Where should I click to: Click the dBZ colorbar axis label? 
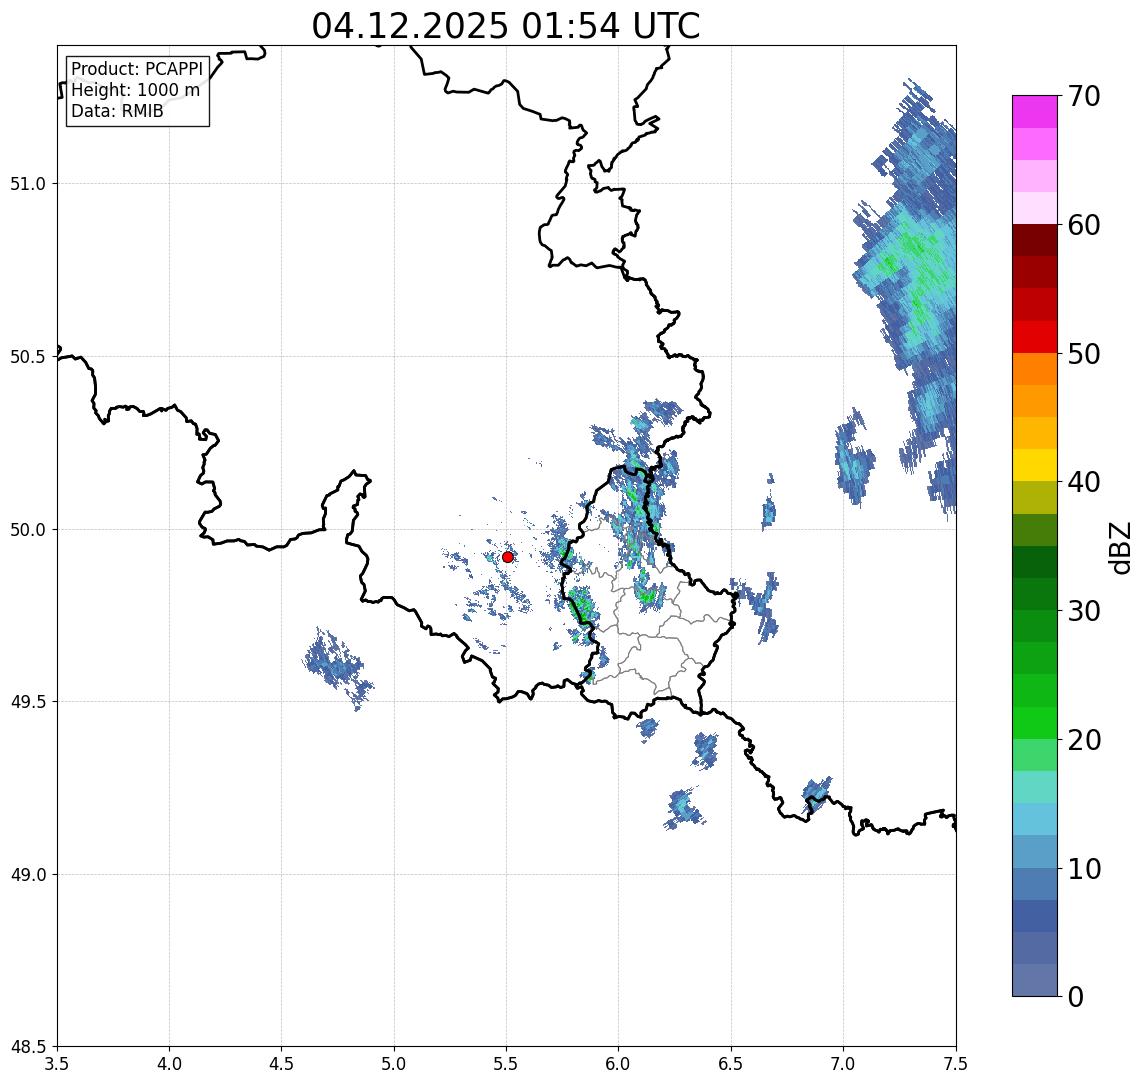tap(1121, 548)
